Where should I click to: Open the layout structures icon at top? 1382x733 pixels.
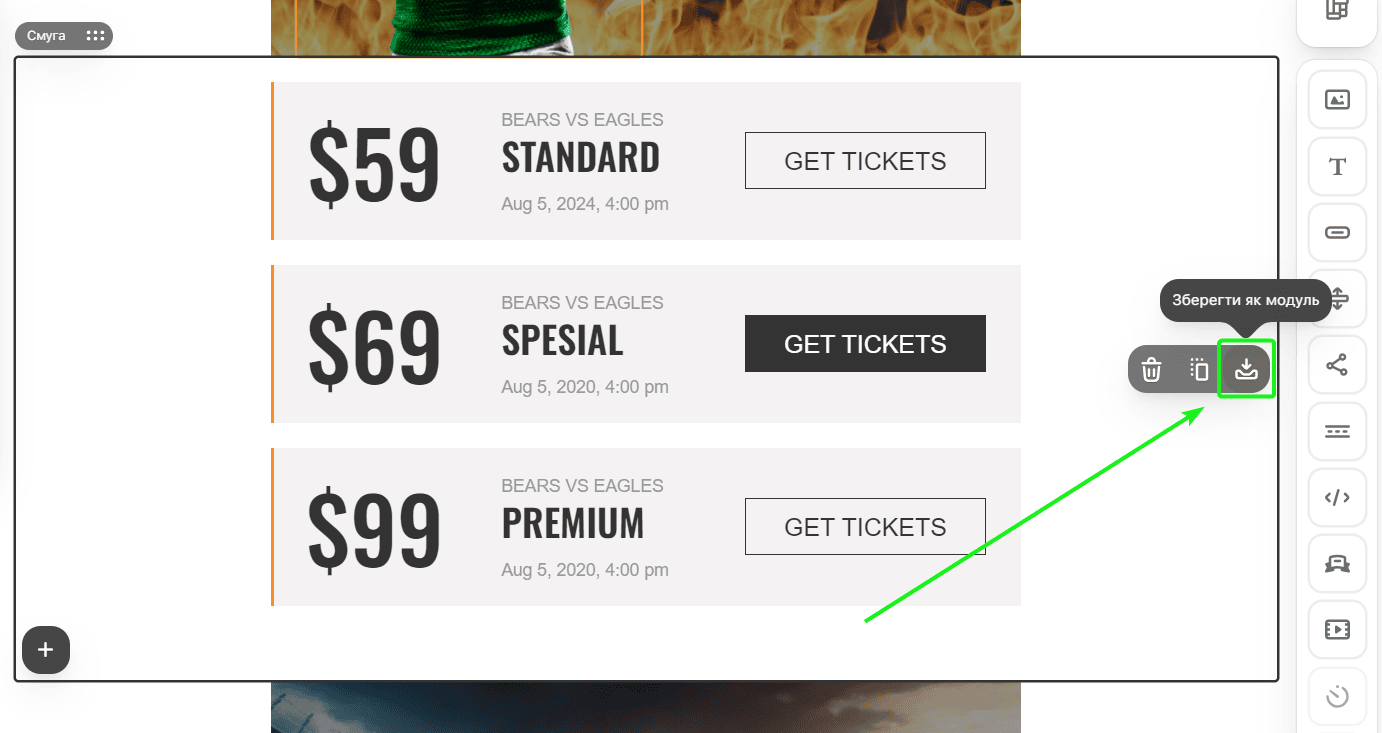point(1337,12)
